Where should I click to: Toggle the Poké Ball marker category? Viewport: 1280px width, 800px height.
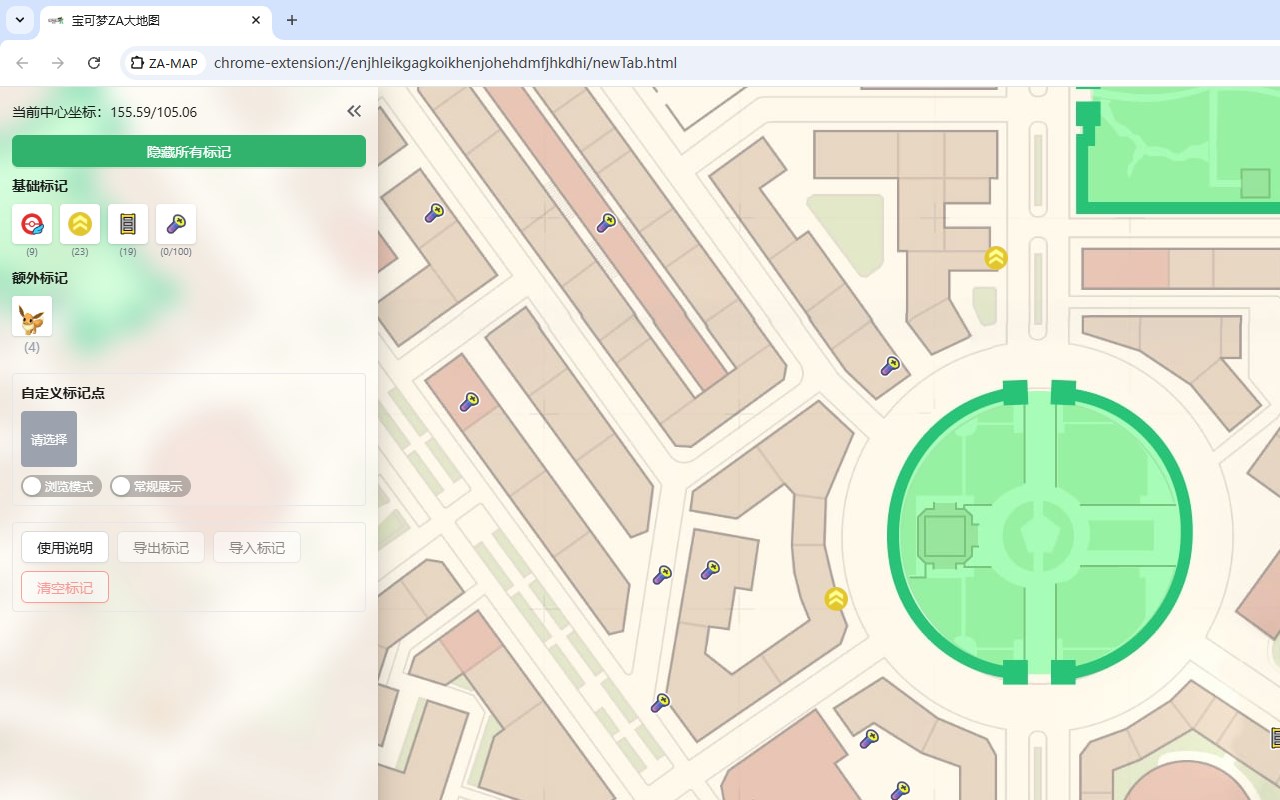click(32, 224)
